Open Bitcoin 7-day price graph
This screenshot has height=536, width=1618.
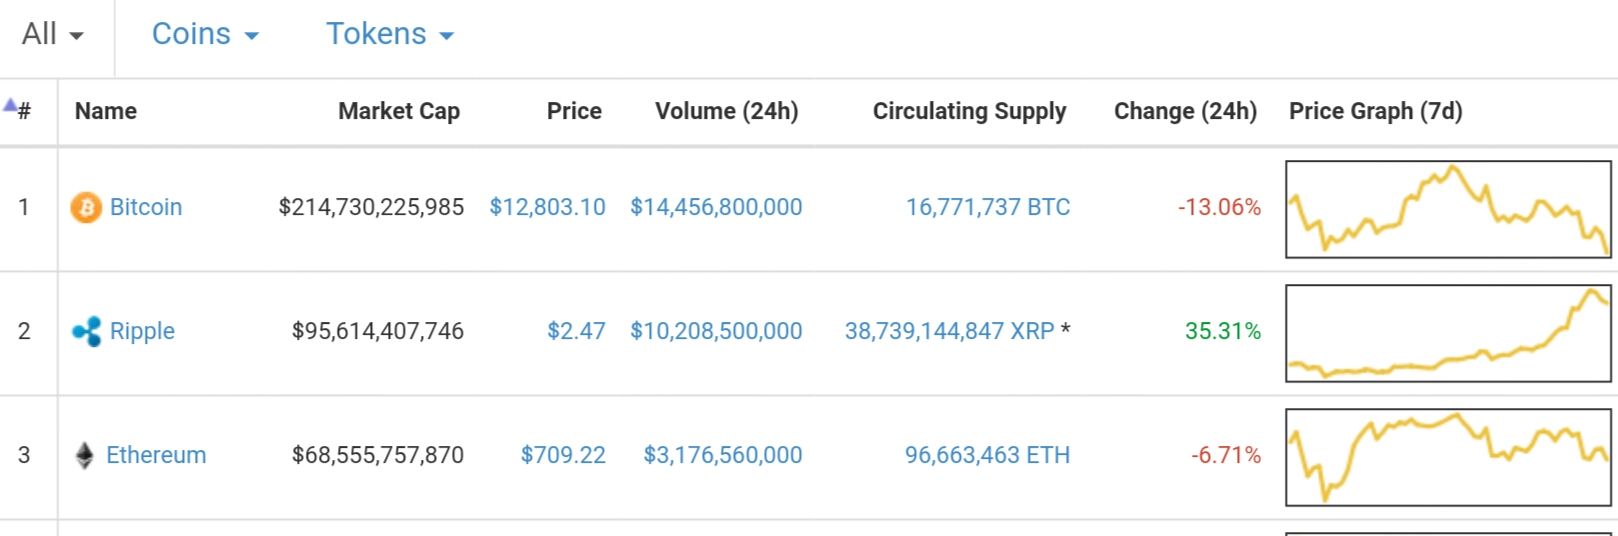pyautogui.click(x=1449, y=209)
